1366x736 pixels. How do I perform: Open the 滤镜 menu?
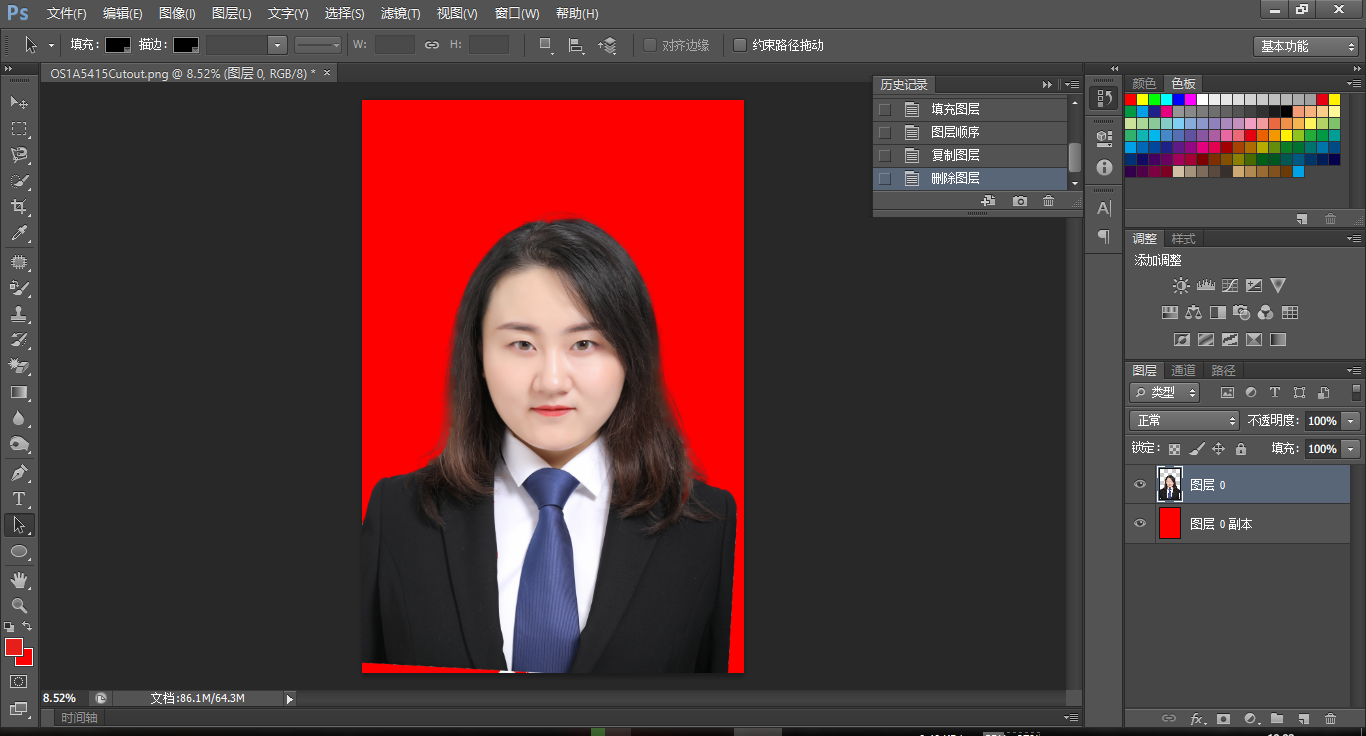(x=400, y=13)
